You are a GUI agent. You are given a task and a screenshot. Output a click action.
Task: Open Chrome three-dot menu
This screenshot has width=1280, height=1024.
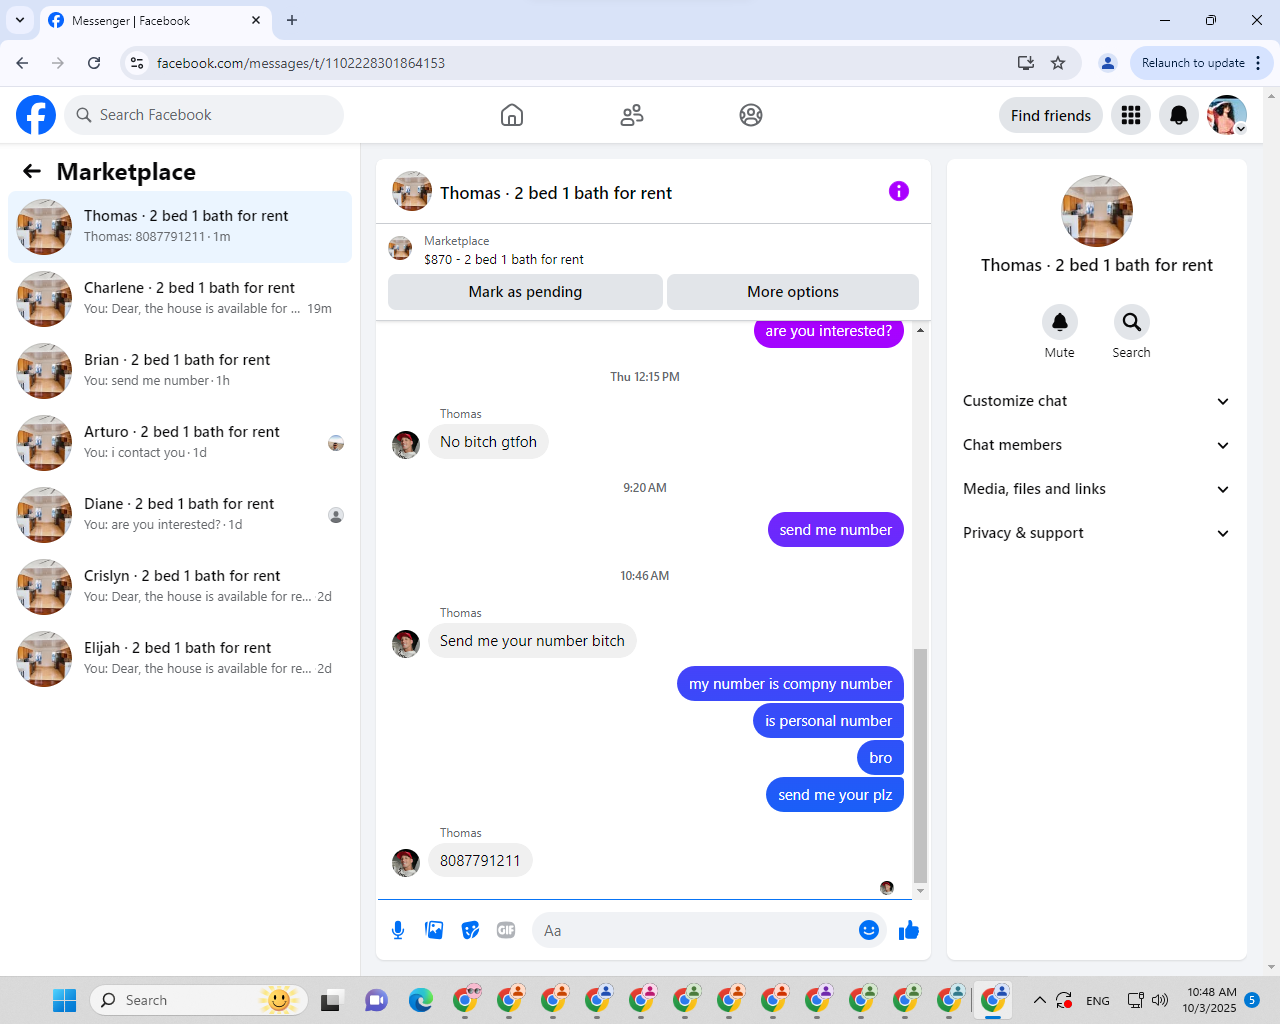(1258, 63)
